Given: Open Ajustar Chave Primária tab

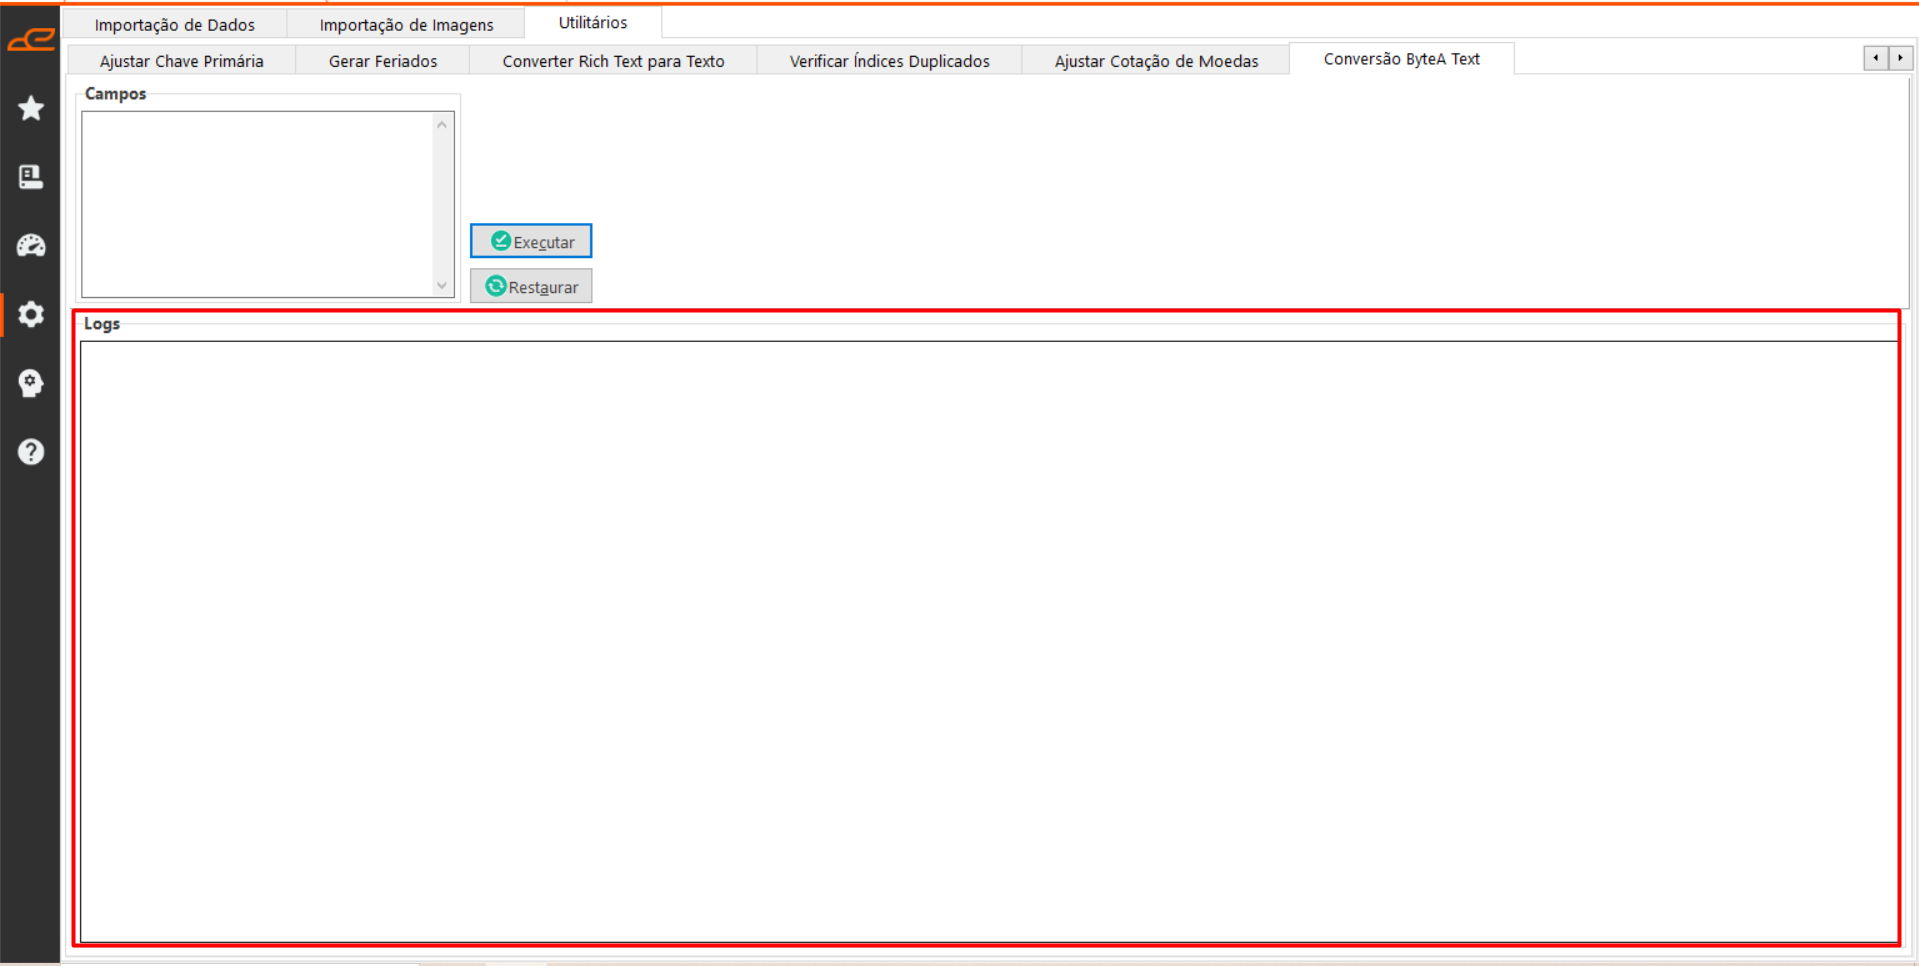Looking at the screenshot, I should click(x=181, y=61).
